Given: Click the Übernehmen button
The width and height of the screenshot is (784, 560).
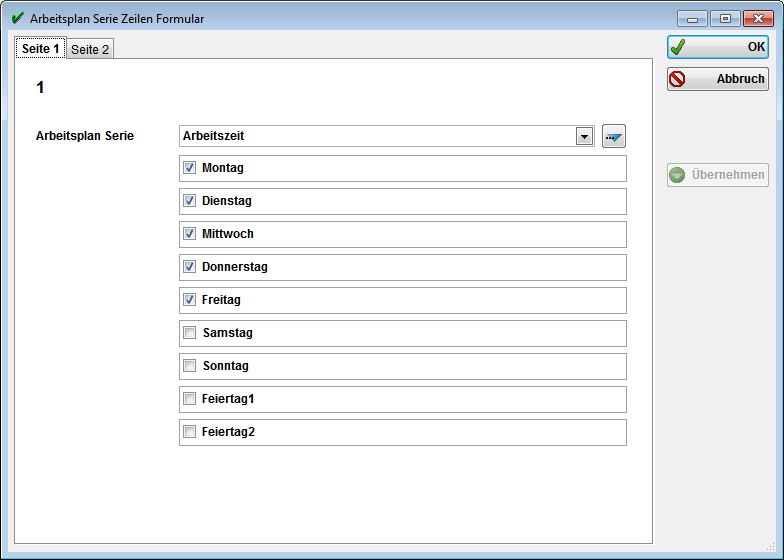Looking at the screenshot, I should (718, 175).
